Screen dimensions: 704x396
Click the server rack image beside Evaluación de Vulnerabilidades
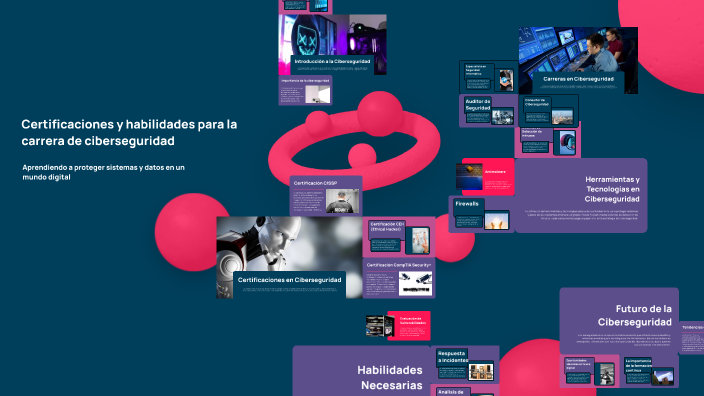coord(380,326)
